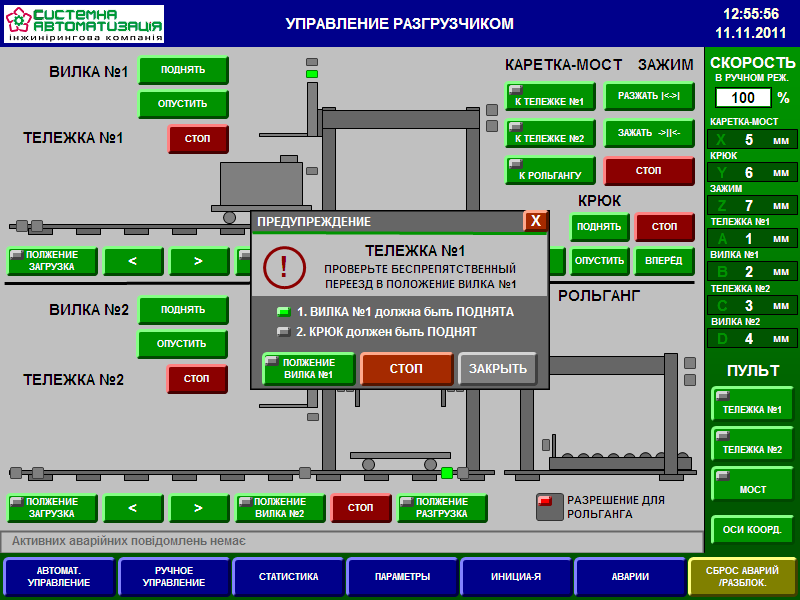Viewport: 800px width, 600px height.
Task: Toggle the ТЕЛЕЖКА №2 pult selector
Action: pyautogui.click(x=752, y=444)
